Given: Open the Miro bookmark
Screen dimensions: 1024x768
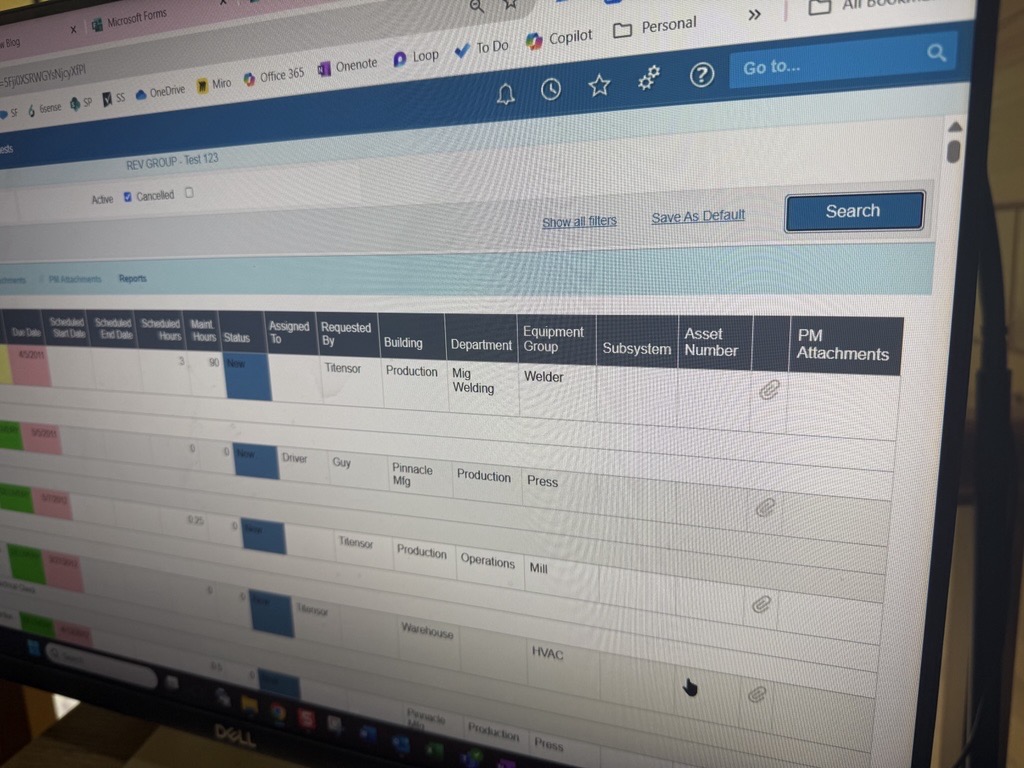Looking at the screenshot, I should 214,84.
